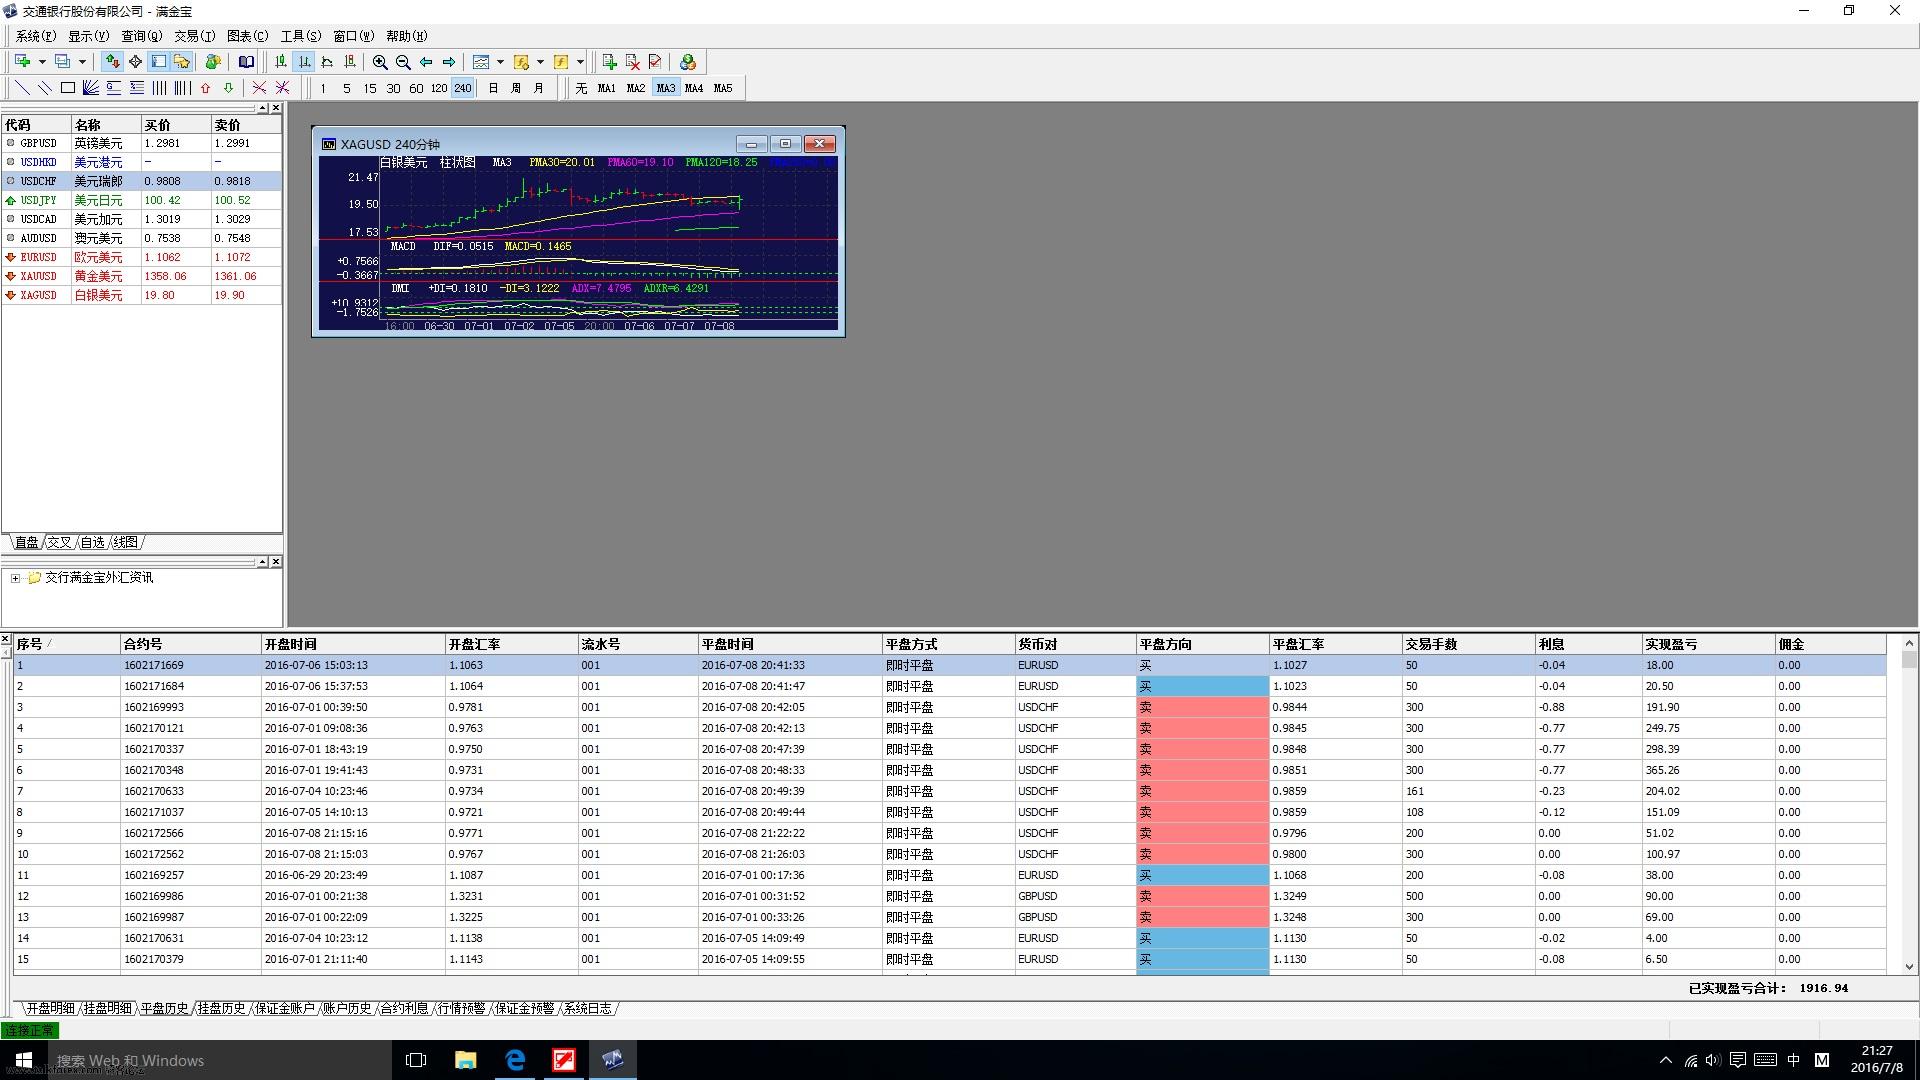Switch to the 交叉 quotes tab
This screenshot has width=1920, height=1080.
click(59, 542)
